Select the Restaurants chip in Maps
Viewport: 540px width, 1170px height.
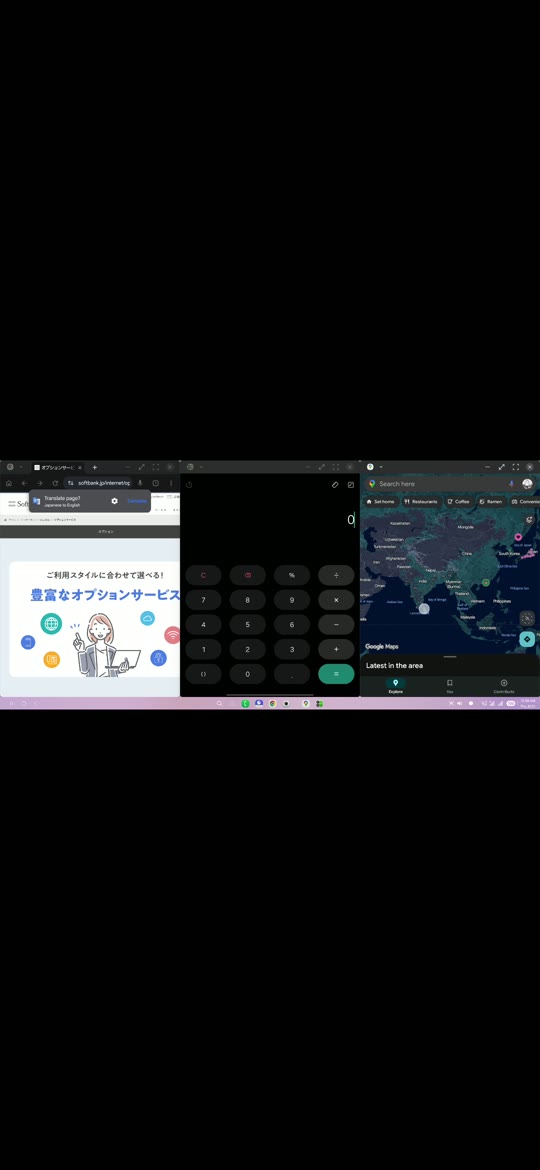click(x=421, y=501)
